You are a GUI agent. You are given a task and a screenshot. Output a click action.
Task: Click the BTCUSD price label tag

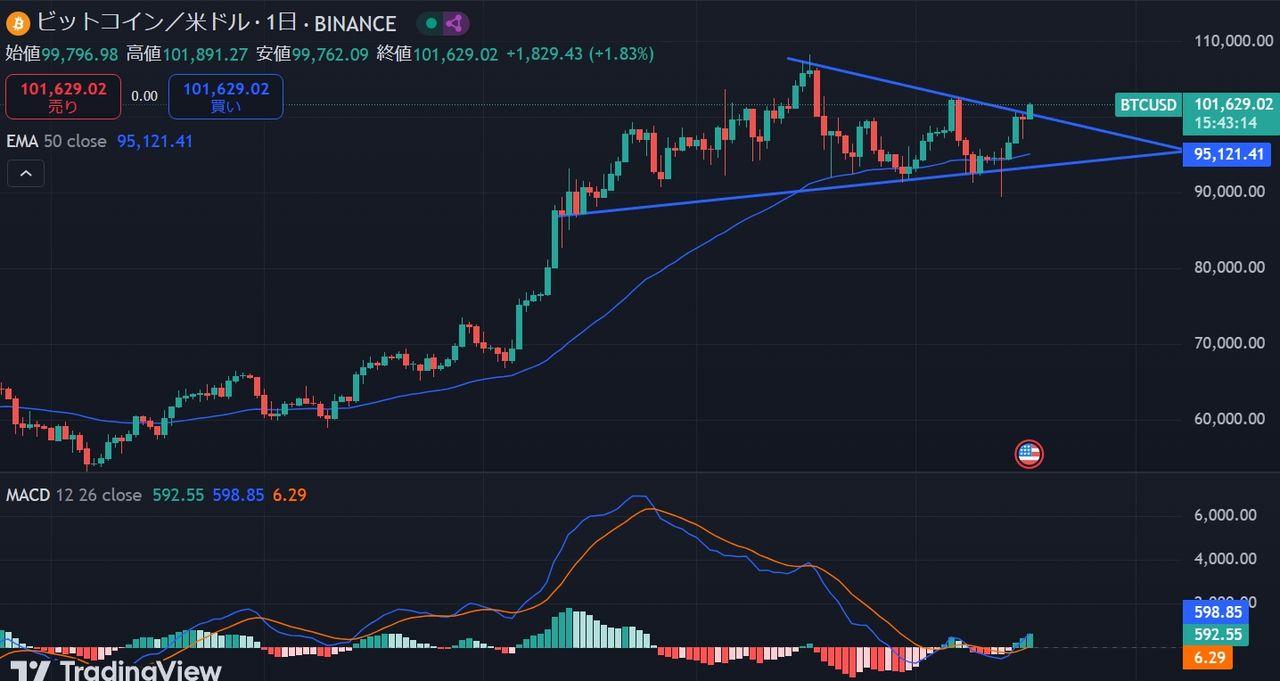pos(1146,104)
